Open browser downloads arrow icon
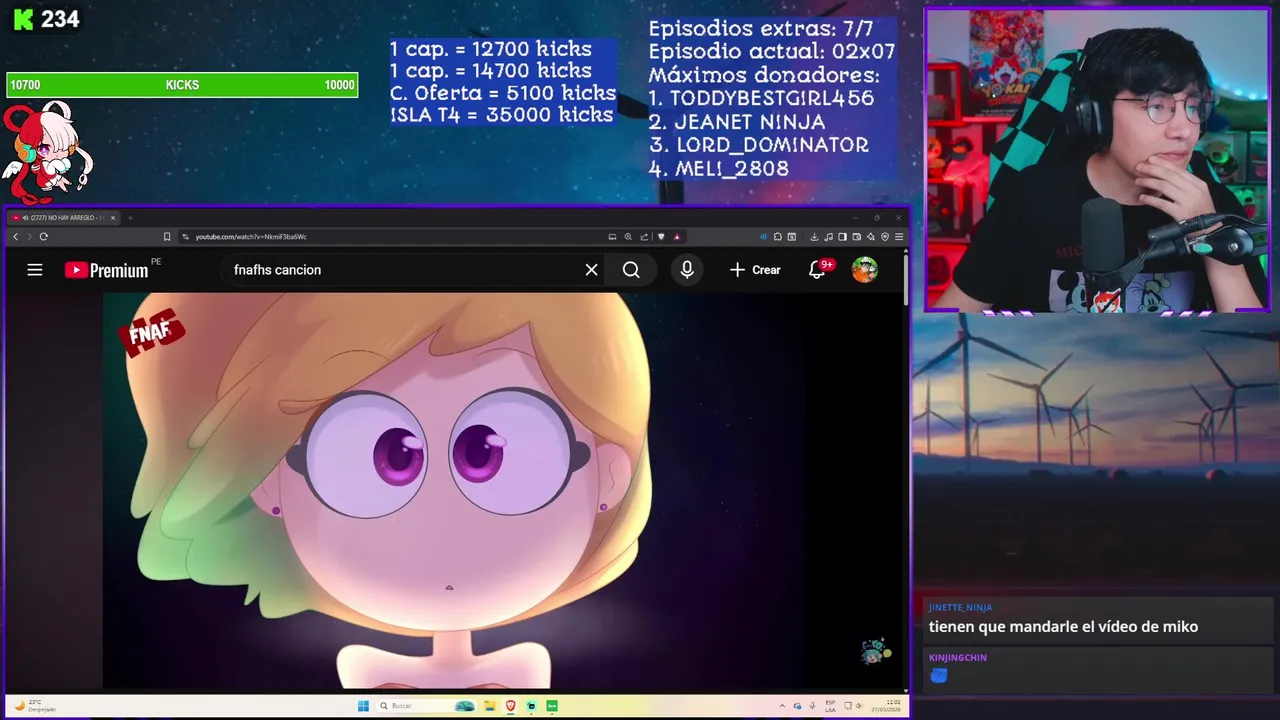This screenshot has width=1280, height=720. [814, 237]
